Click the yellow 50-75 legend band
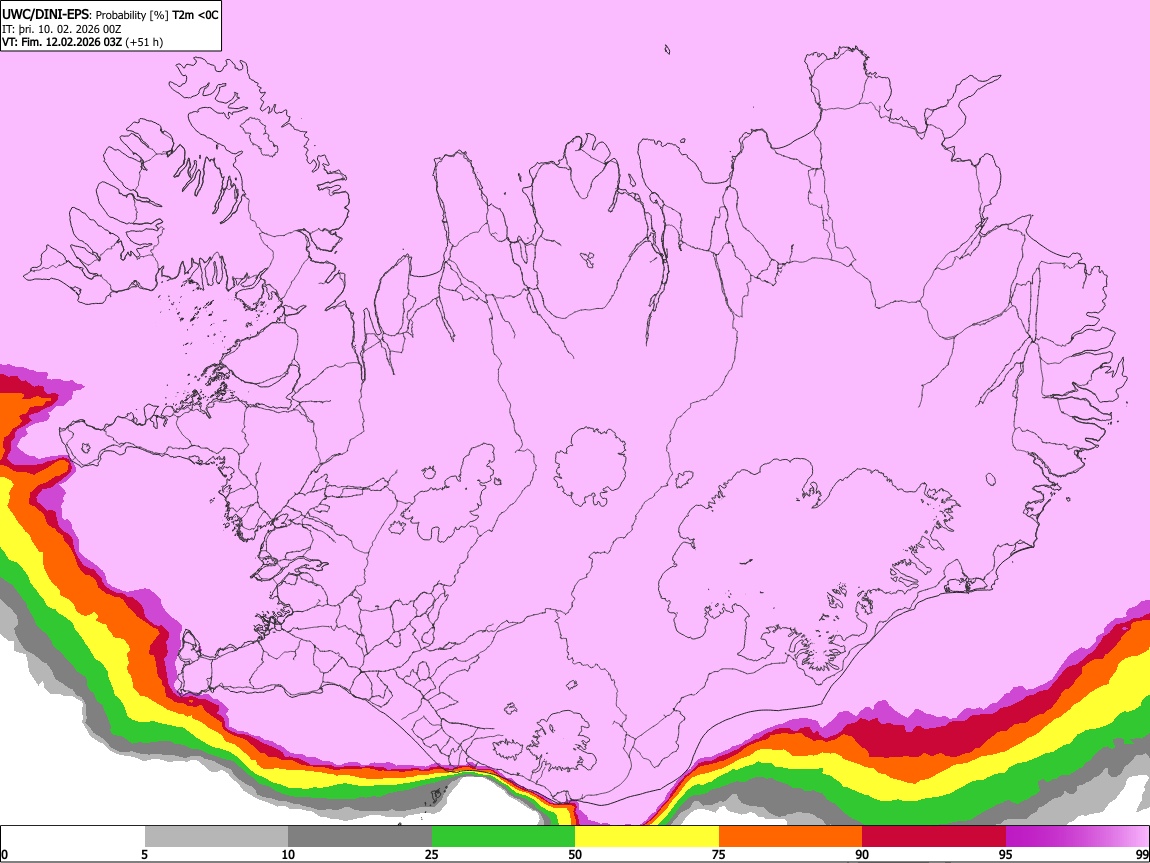 (x=647, y=836)
